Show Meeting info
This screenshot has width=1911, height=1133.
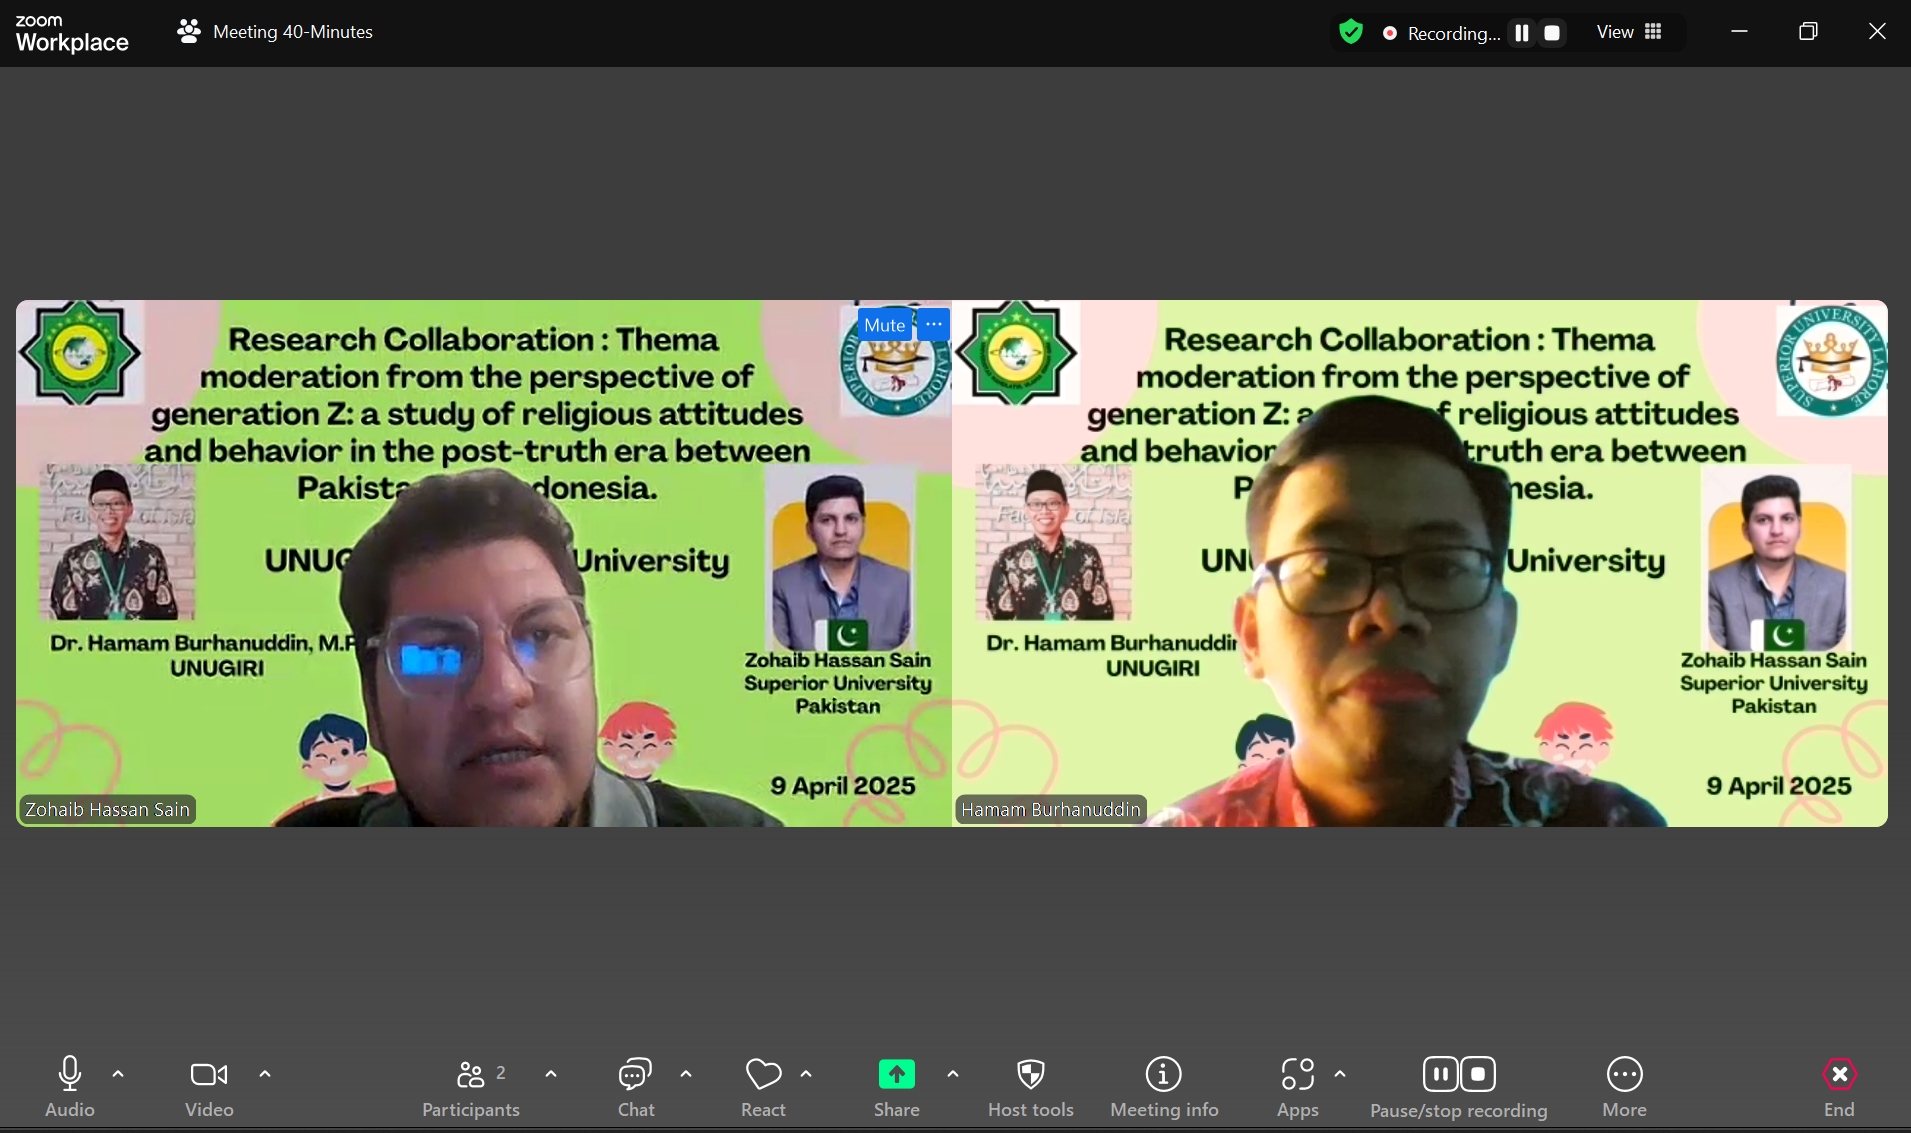(x=1164, y=1086)
